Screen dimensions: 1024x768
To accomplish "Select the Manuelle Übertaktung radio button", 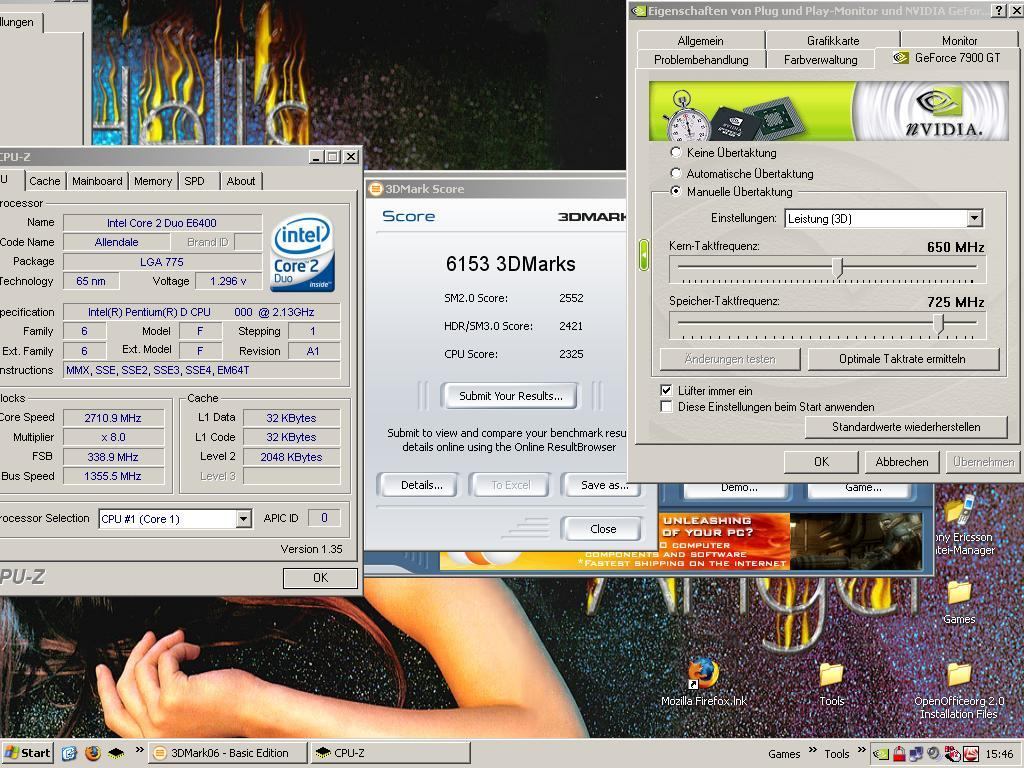I will tap(676, 191).
